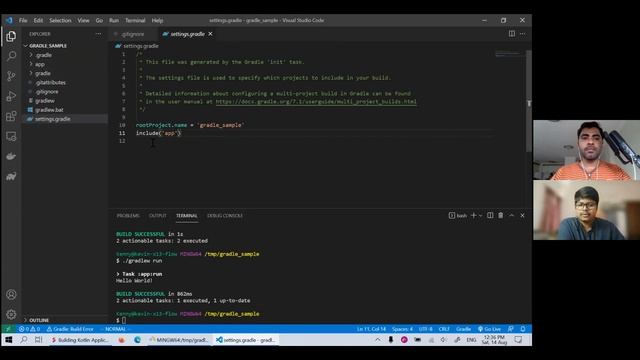
Task: Open the Go menu
Action: coord(99,20)
